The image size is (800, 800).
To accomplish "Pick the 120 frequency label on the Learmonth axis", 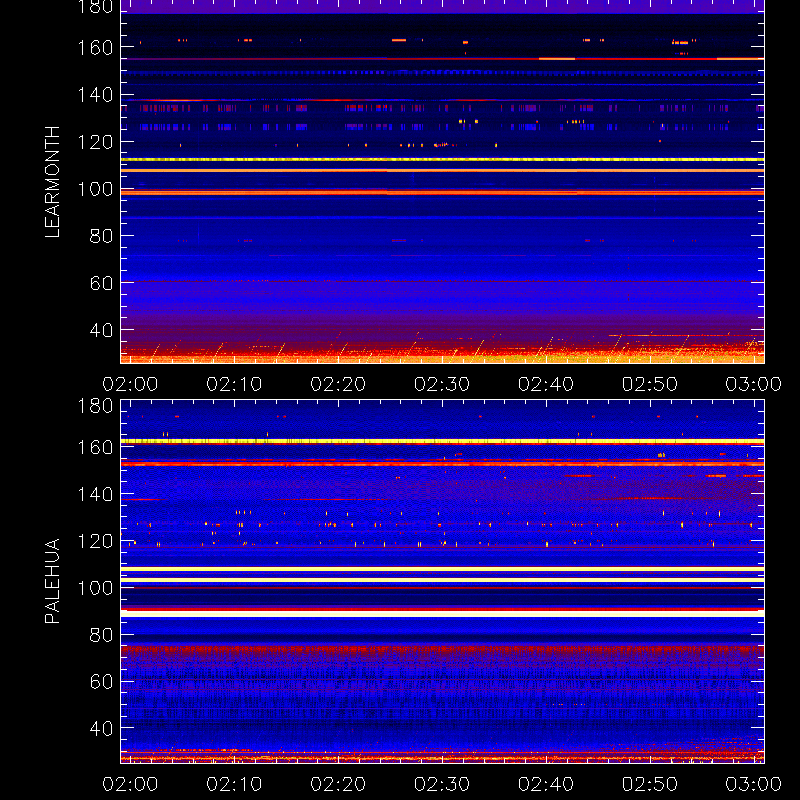I will click(95, 142).
